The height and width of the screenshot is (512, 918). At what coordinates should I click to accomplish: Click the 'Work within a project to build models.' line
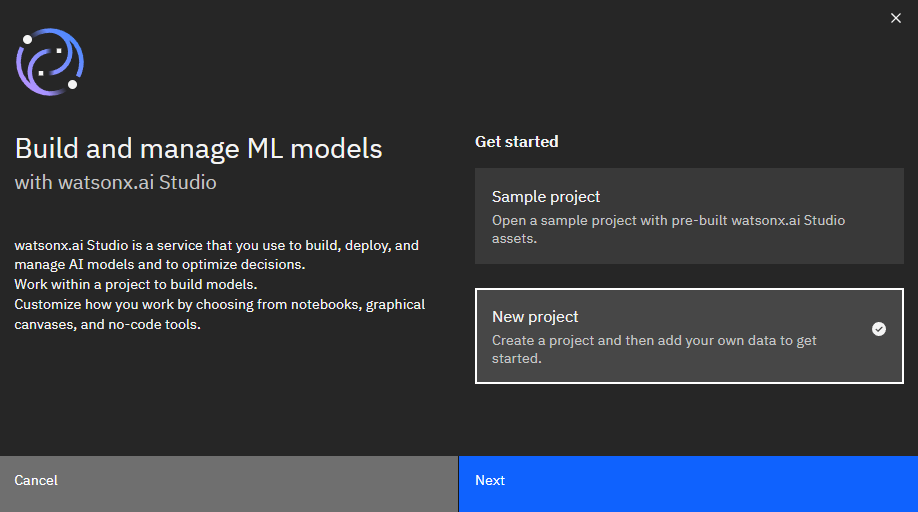click(x=136, y=284)
